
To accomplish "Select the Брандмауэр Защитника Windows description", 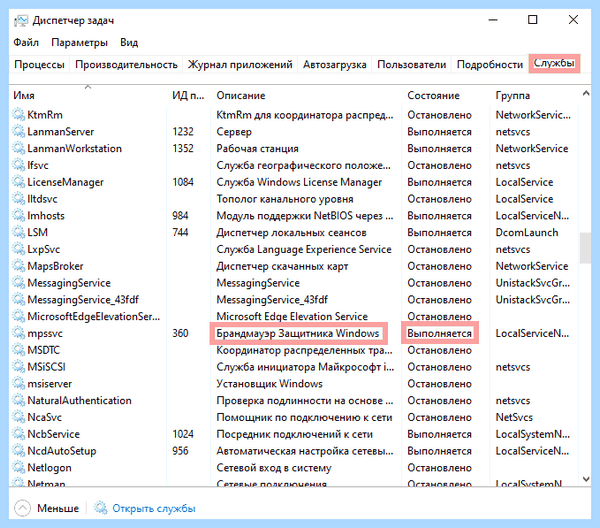I will pos(298,333).
